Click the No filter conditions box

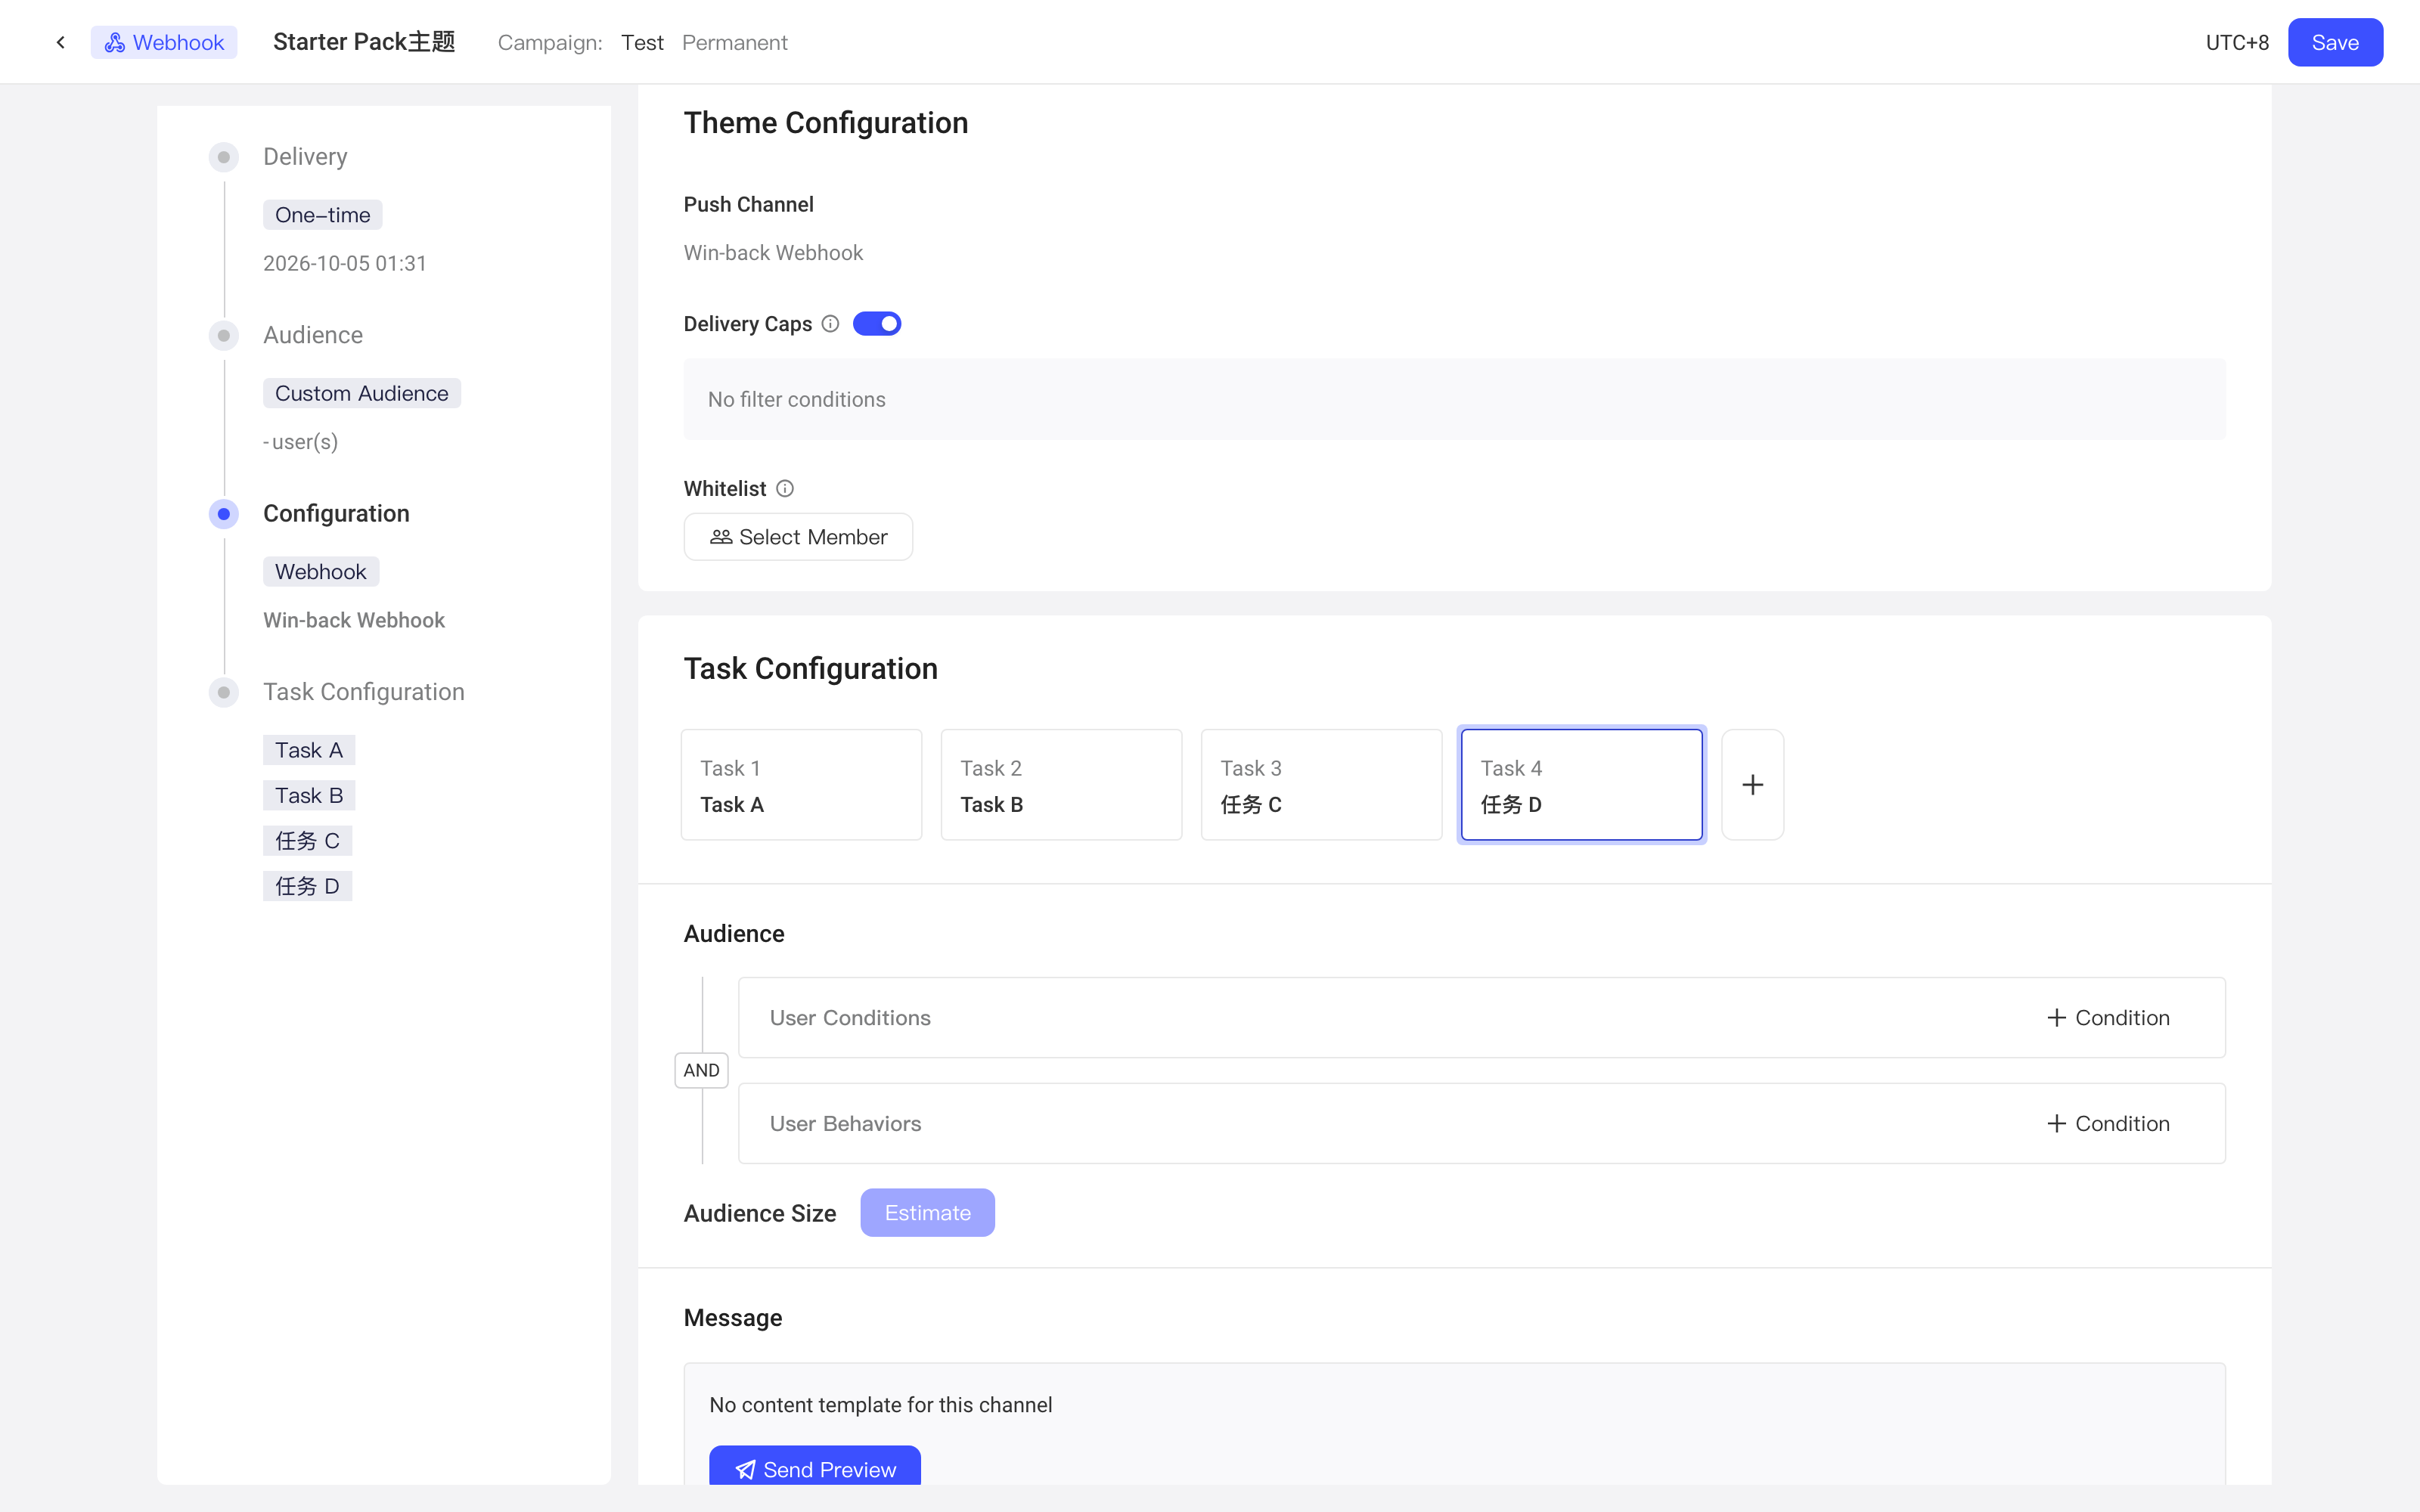(1454, 399)
